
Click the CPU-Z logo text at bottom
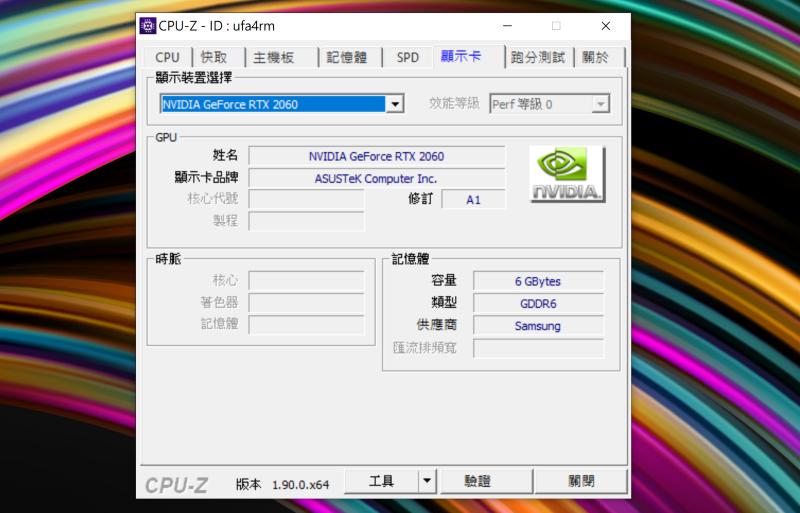(177, 485)
